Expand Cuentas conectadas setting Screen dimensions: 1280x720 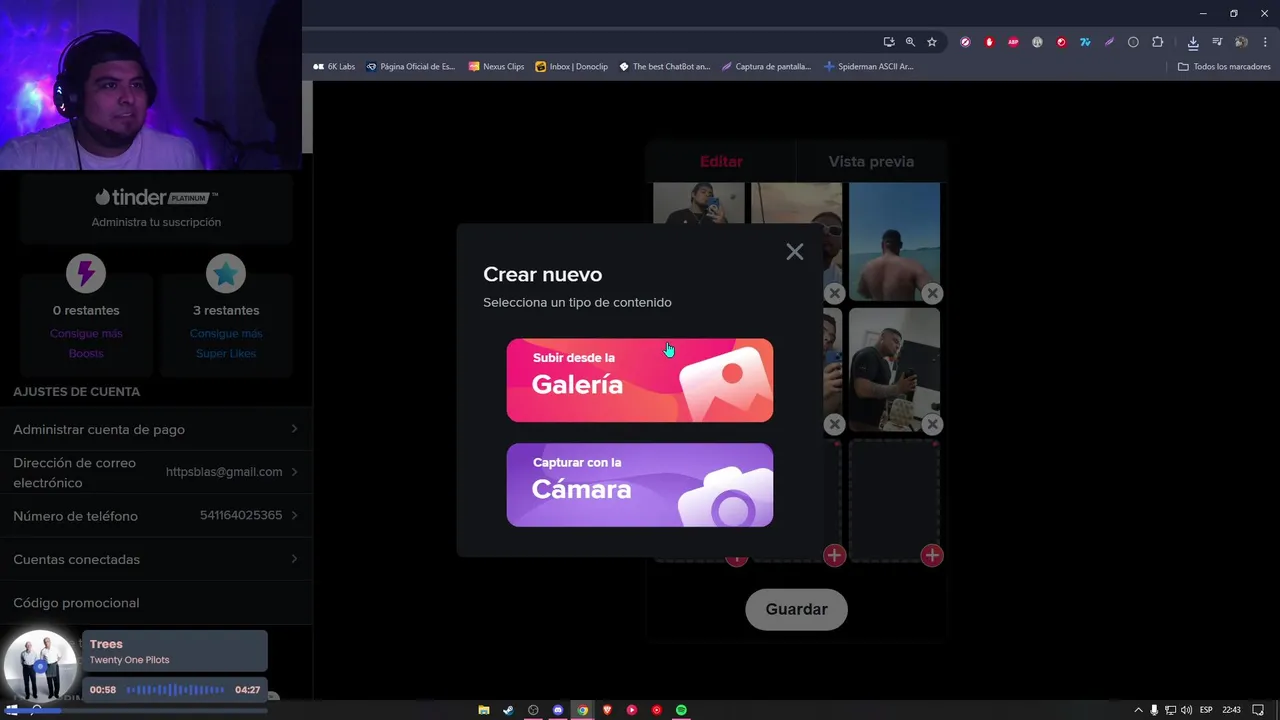(156, 559)
